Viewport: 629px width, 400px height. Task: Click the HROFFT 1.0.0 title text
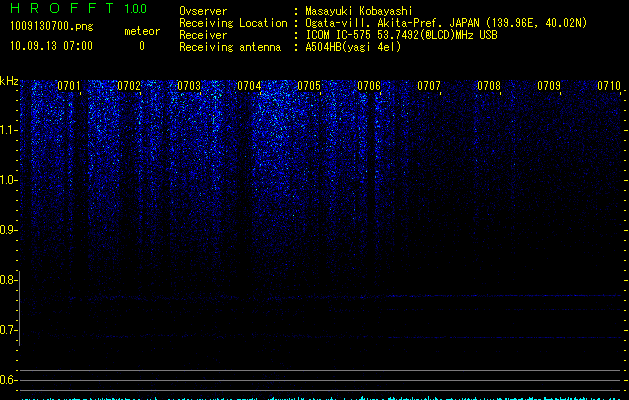click(78, 8)
